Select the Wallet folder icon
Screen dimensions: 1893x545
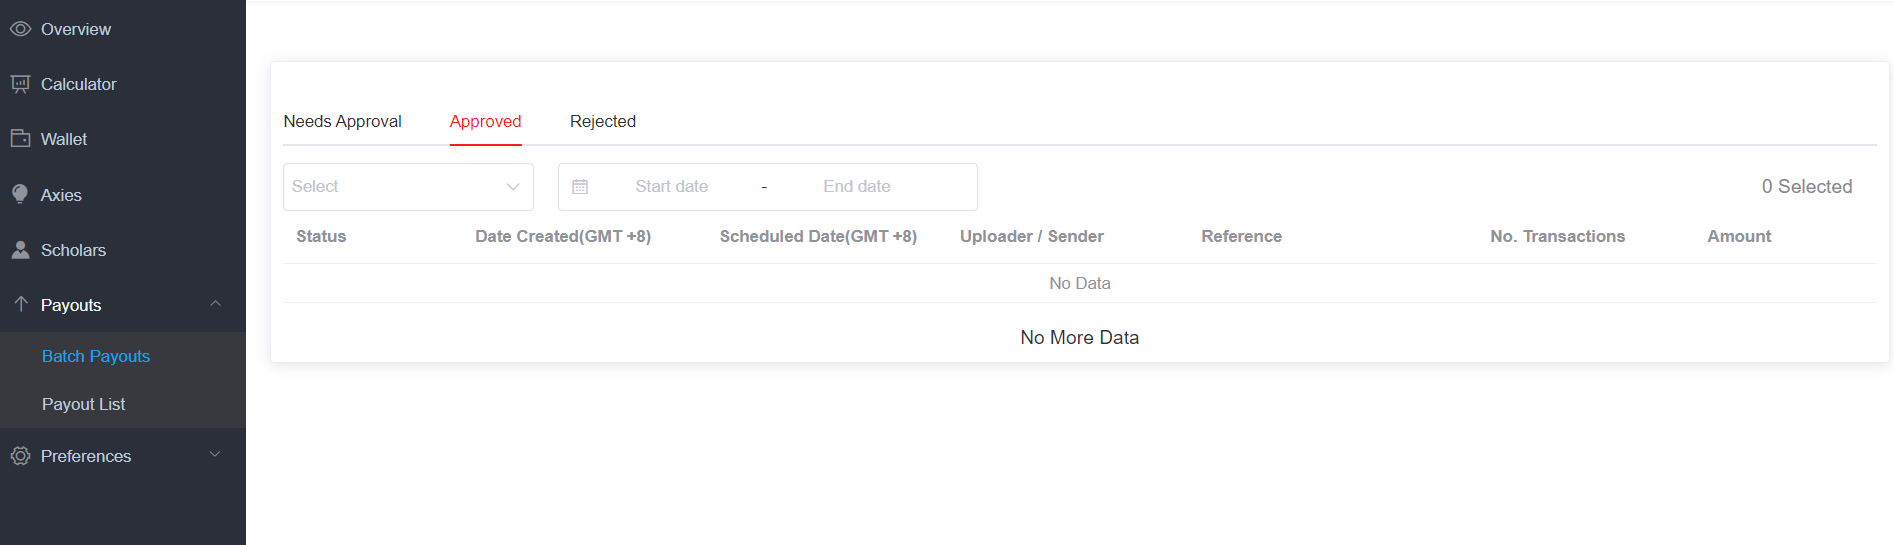20,138
